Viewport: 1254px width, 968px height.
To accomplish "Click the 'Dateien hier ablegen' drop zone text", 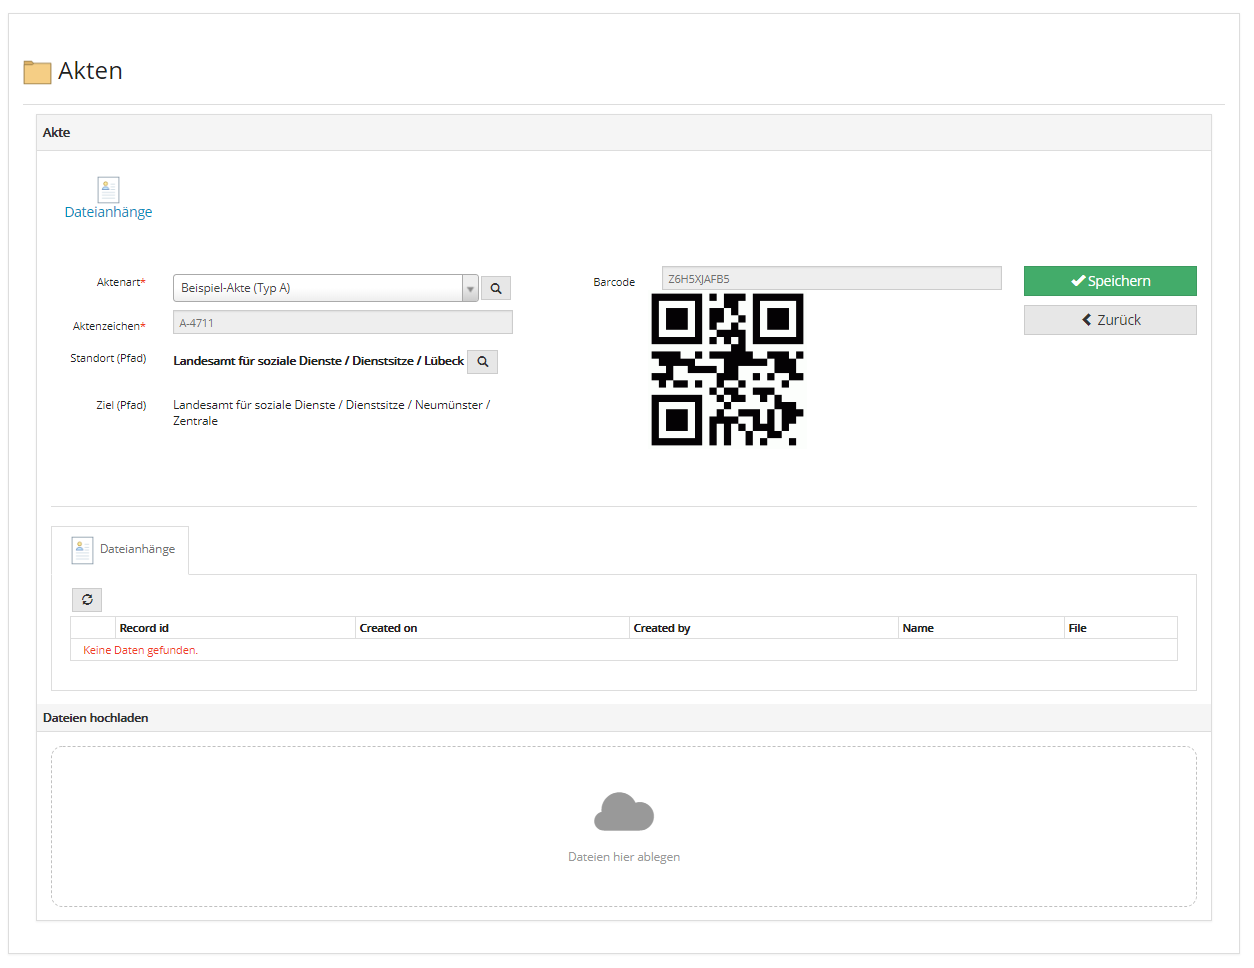I will pos(624,857).
